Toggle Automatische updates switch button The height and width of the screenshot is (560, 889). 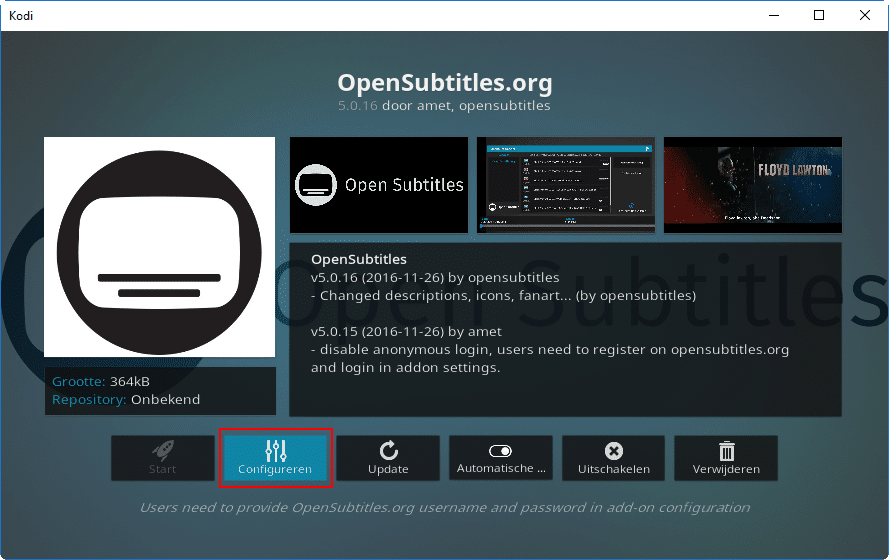pos(501,458)
